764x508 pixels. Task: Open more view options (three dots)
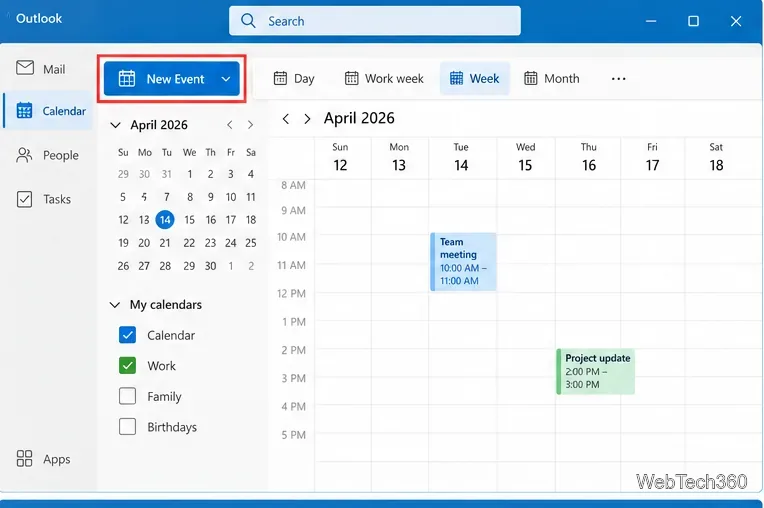(x=618, y=78)
